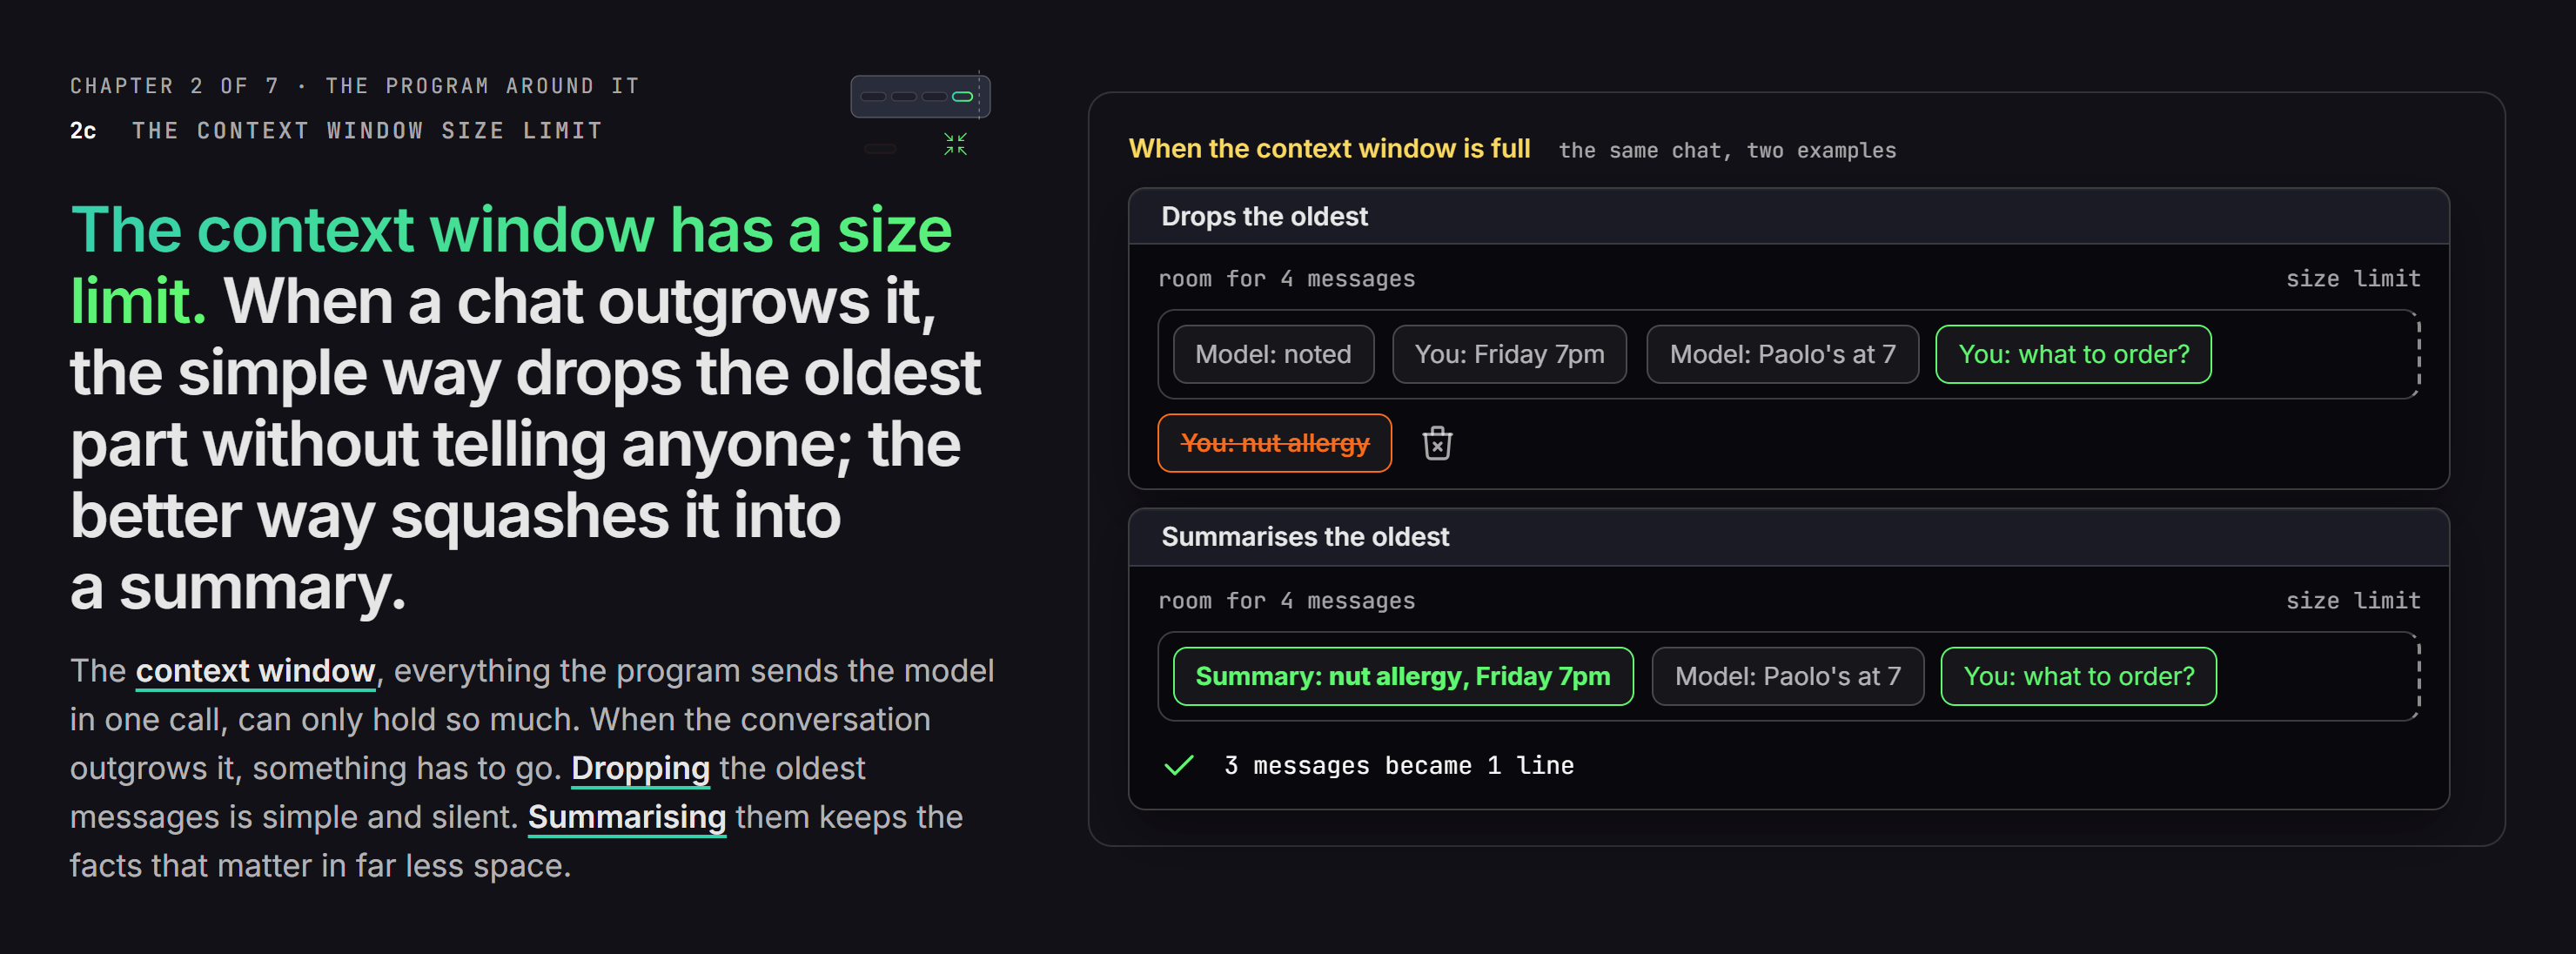Open the 'Summarising' underlined term

click(x=627, y=817)
